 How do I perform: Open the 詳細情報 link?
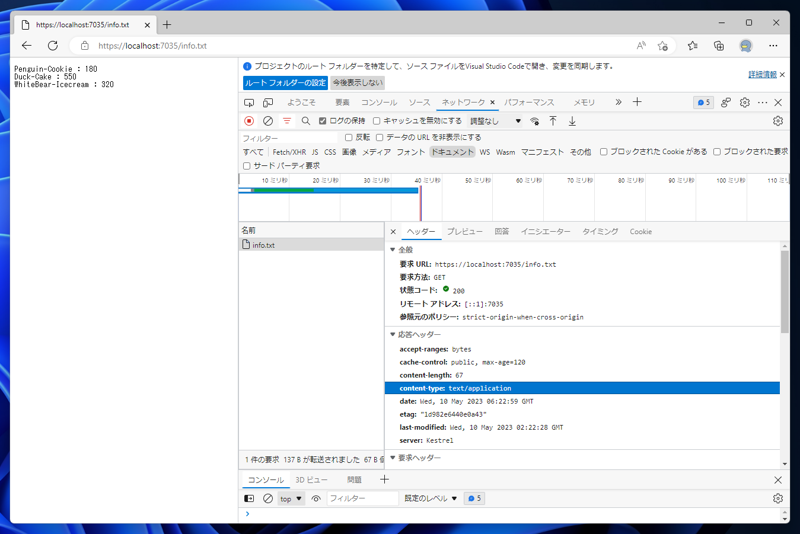point(762,74)
